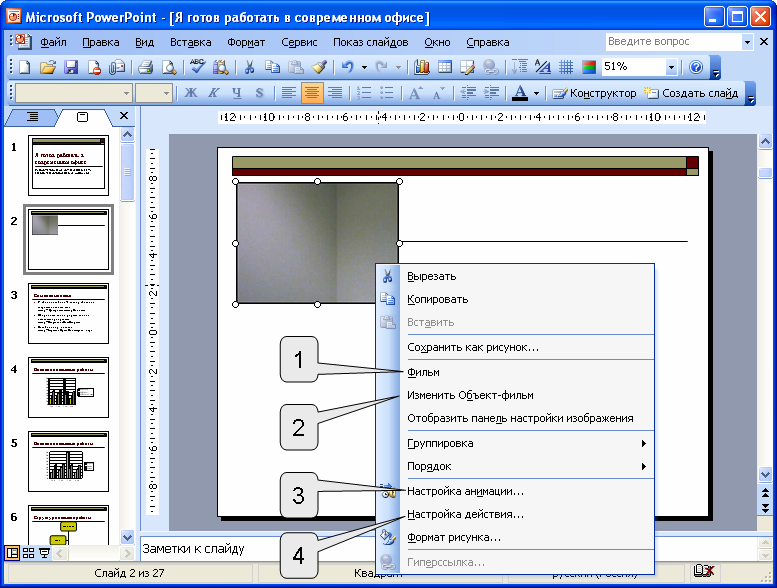The width and height of the screenshot is (777, 588).
Task: Expand standard toolbar options arrow
Action: [715, 67]
